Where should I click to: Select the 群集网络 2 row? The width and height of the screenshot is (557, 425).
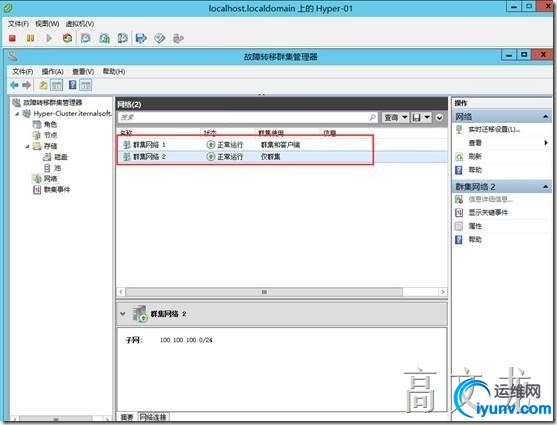282,156
